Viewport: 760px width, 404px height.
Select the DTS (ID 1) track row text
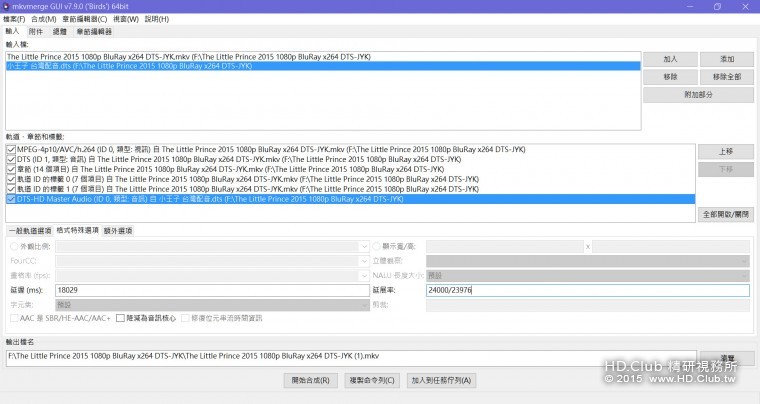239,159
